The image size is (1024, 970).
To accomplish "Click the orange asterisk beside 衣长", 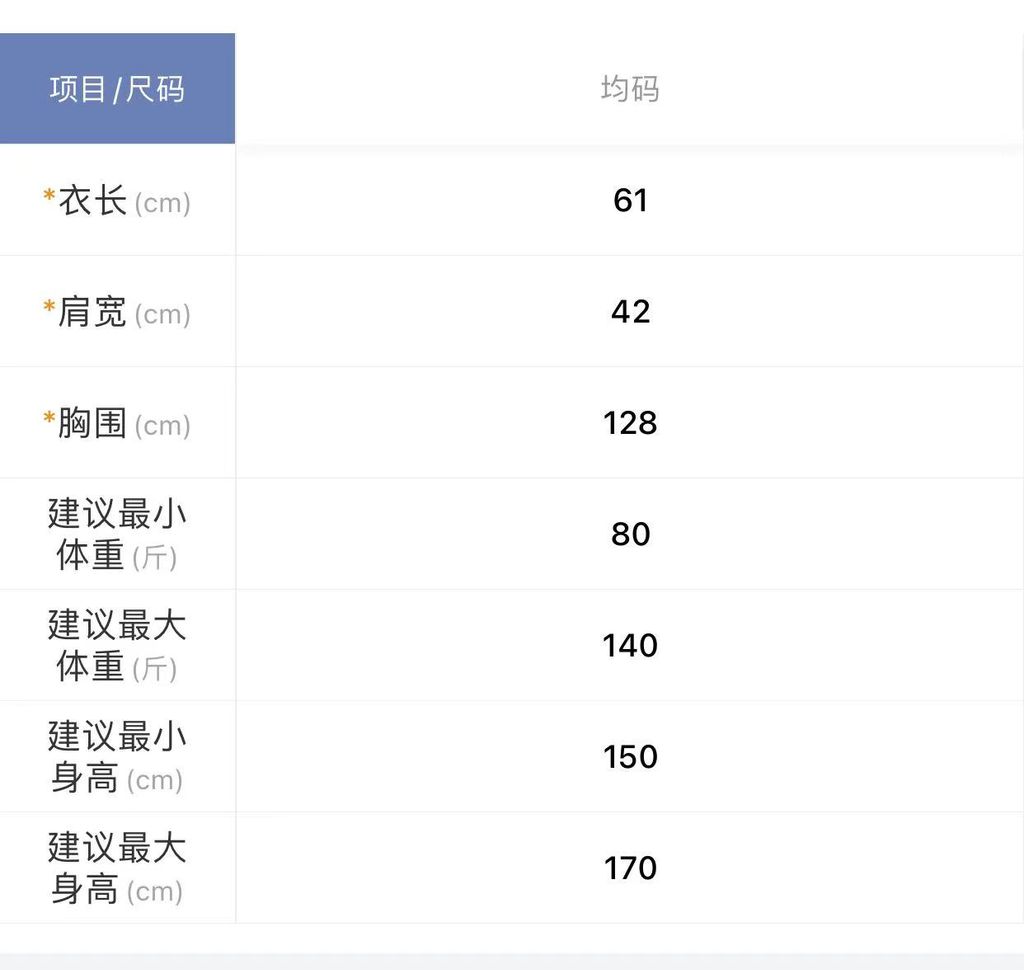I will 49,197.
